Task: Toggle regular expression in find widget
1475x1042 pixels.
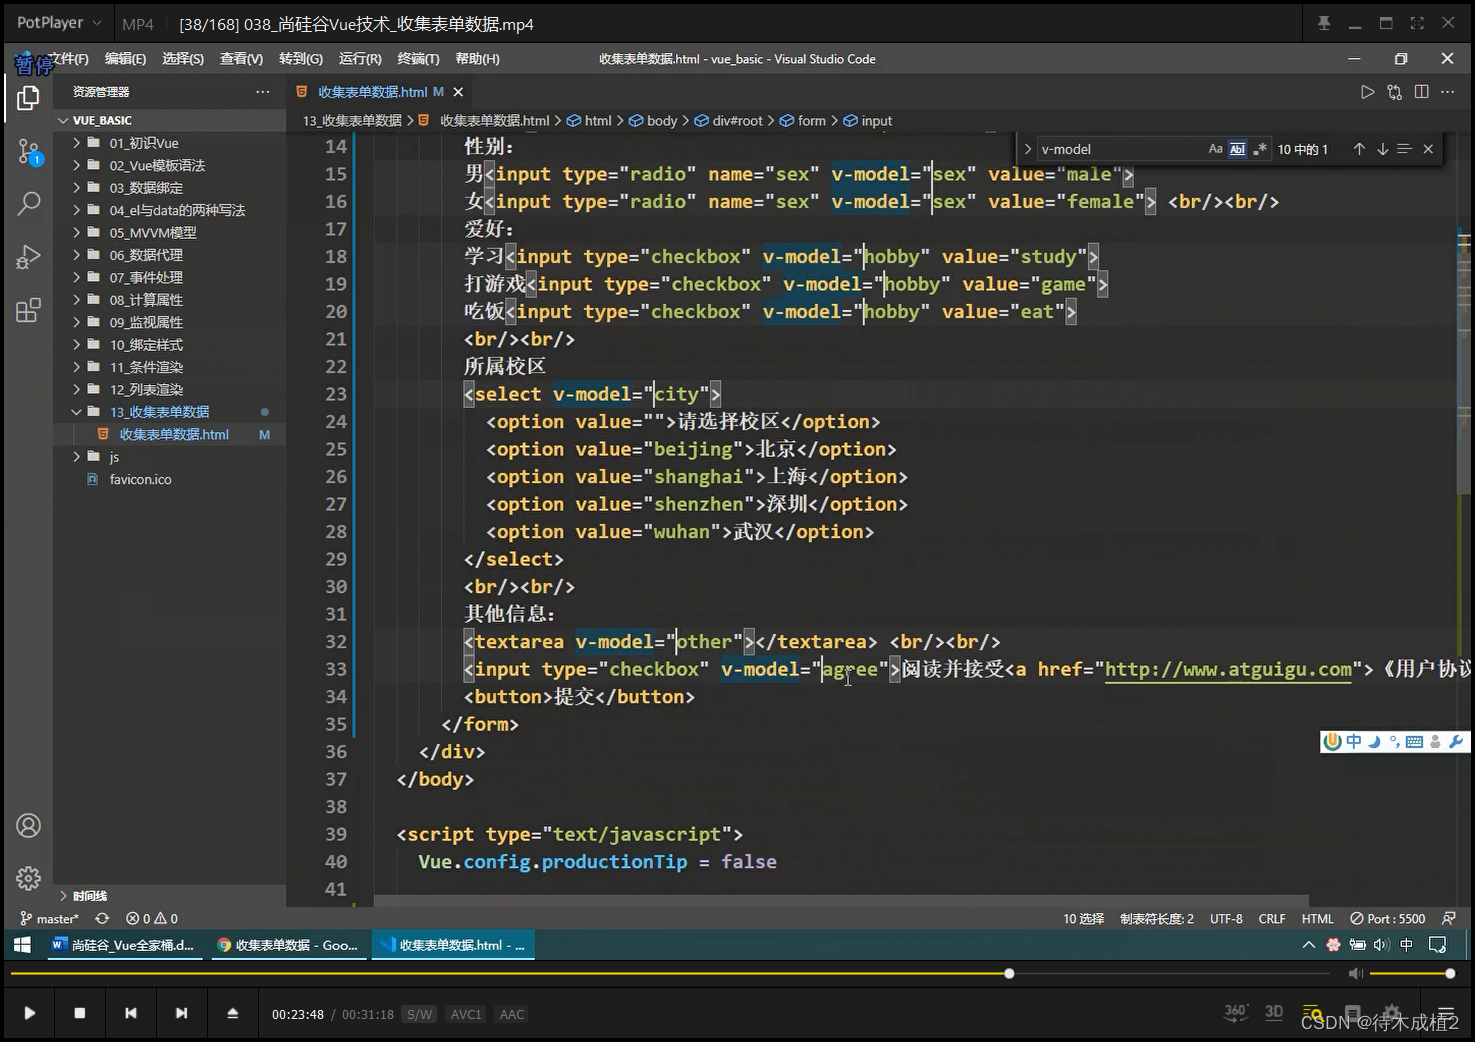Action: coord(1259,149)
